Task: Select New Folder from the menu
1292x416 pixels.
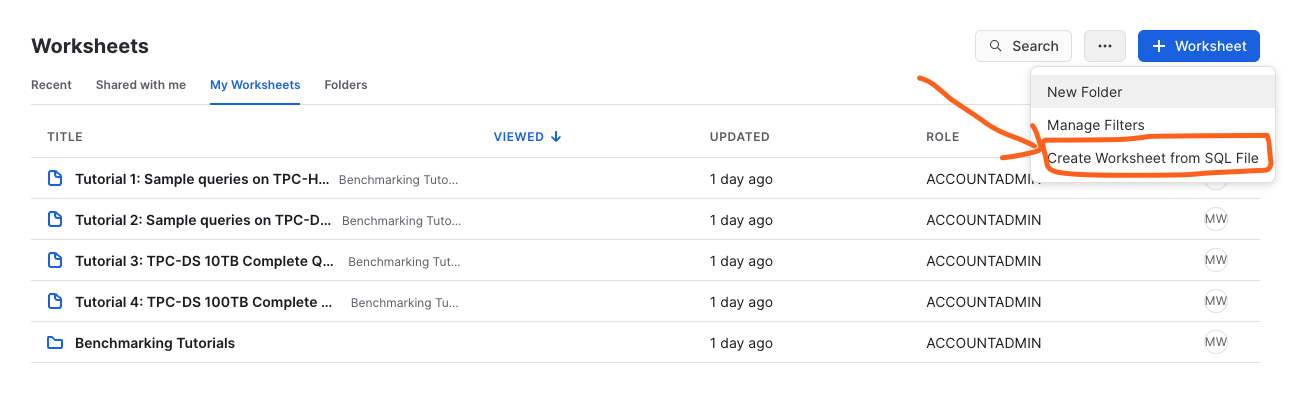Action: click(x=1084, y=92)
